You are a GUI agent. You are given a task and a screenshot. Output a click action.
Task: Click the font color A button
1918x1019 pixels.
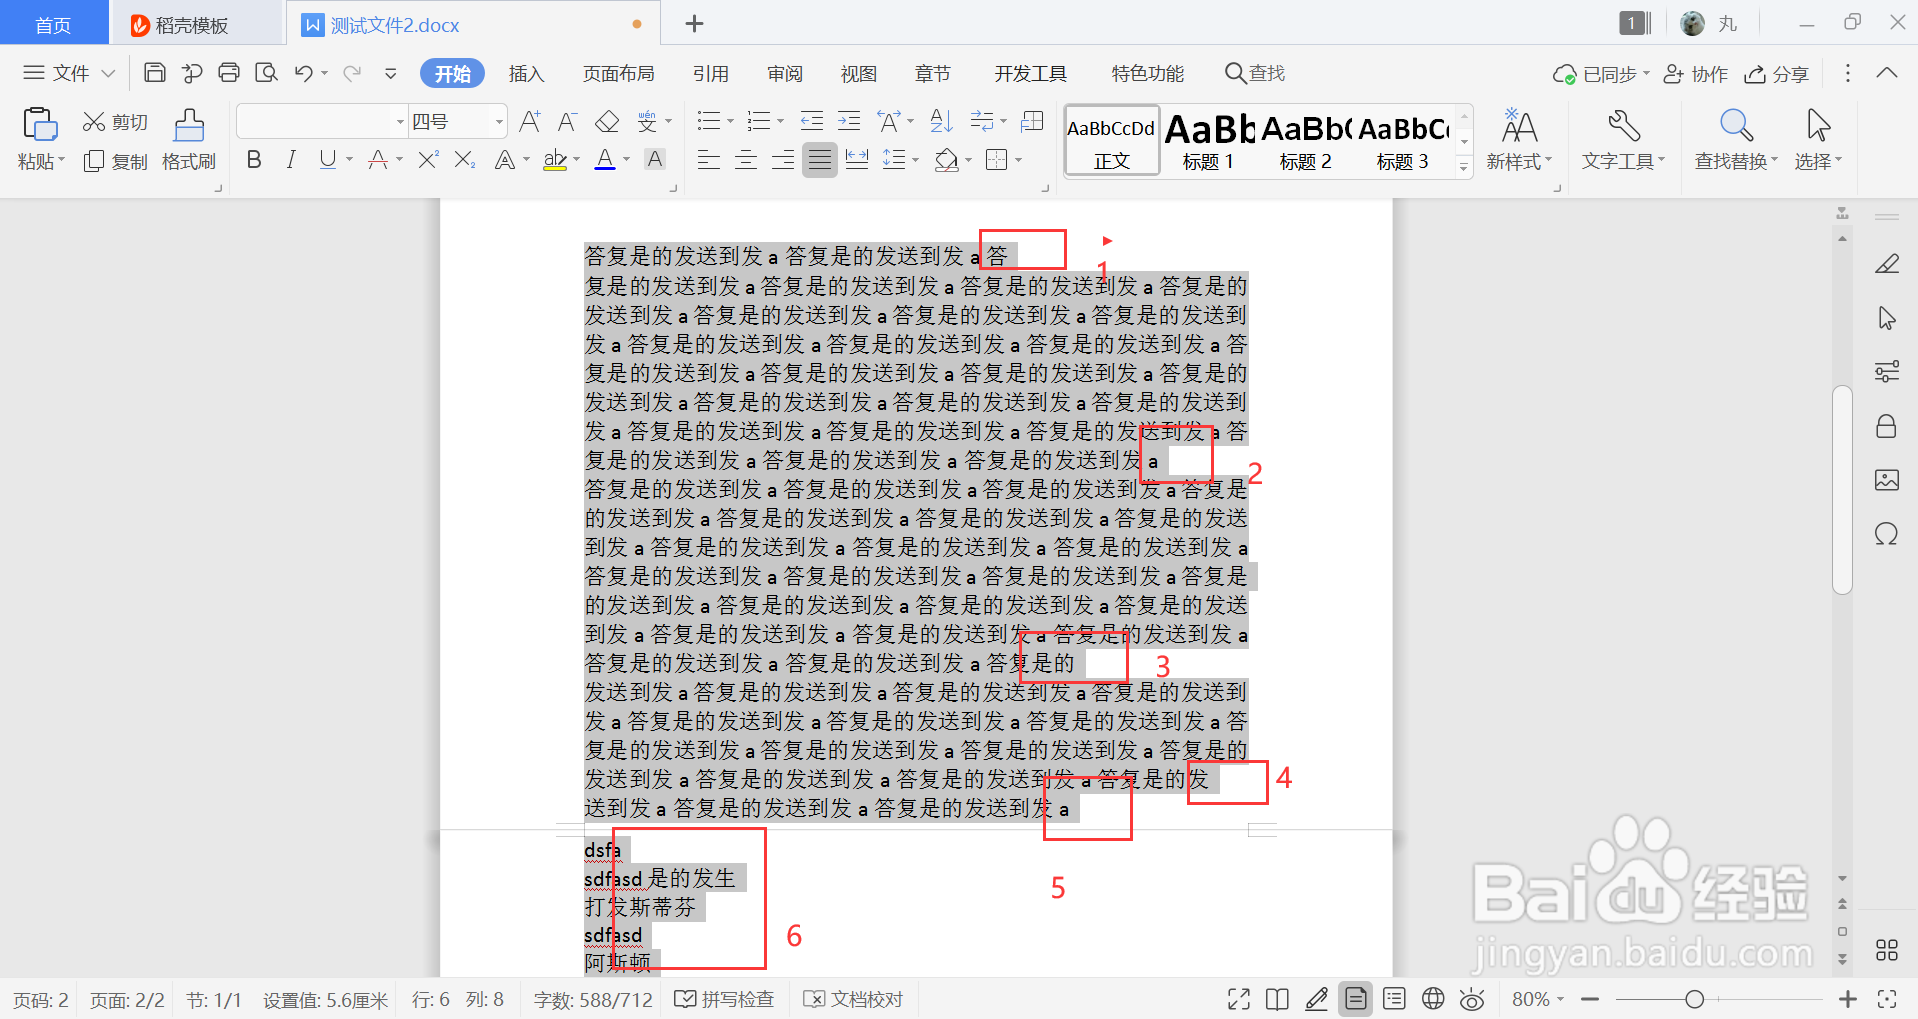click(605, 159)
